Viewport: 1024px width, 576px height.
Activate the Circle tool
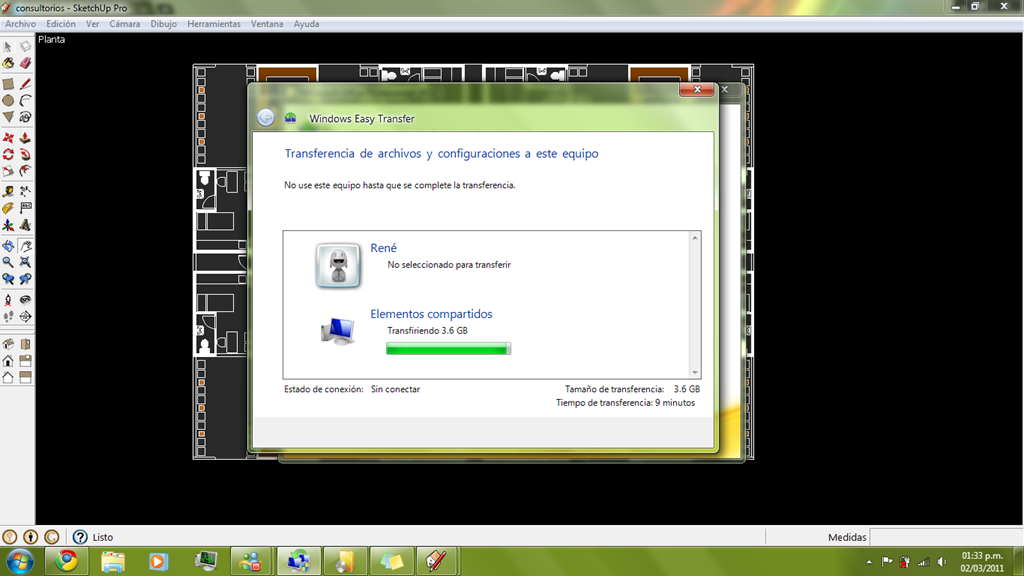click(x=8, y=101)
